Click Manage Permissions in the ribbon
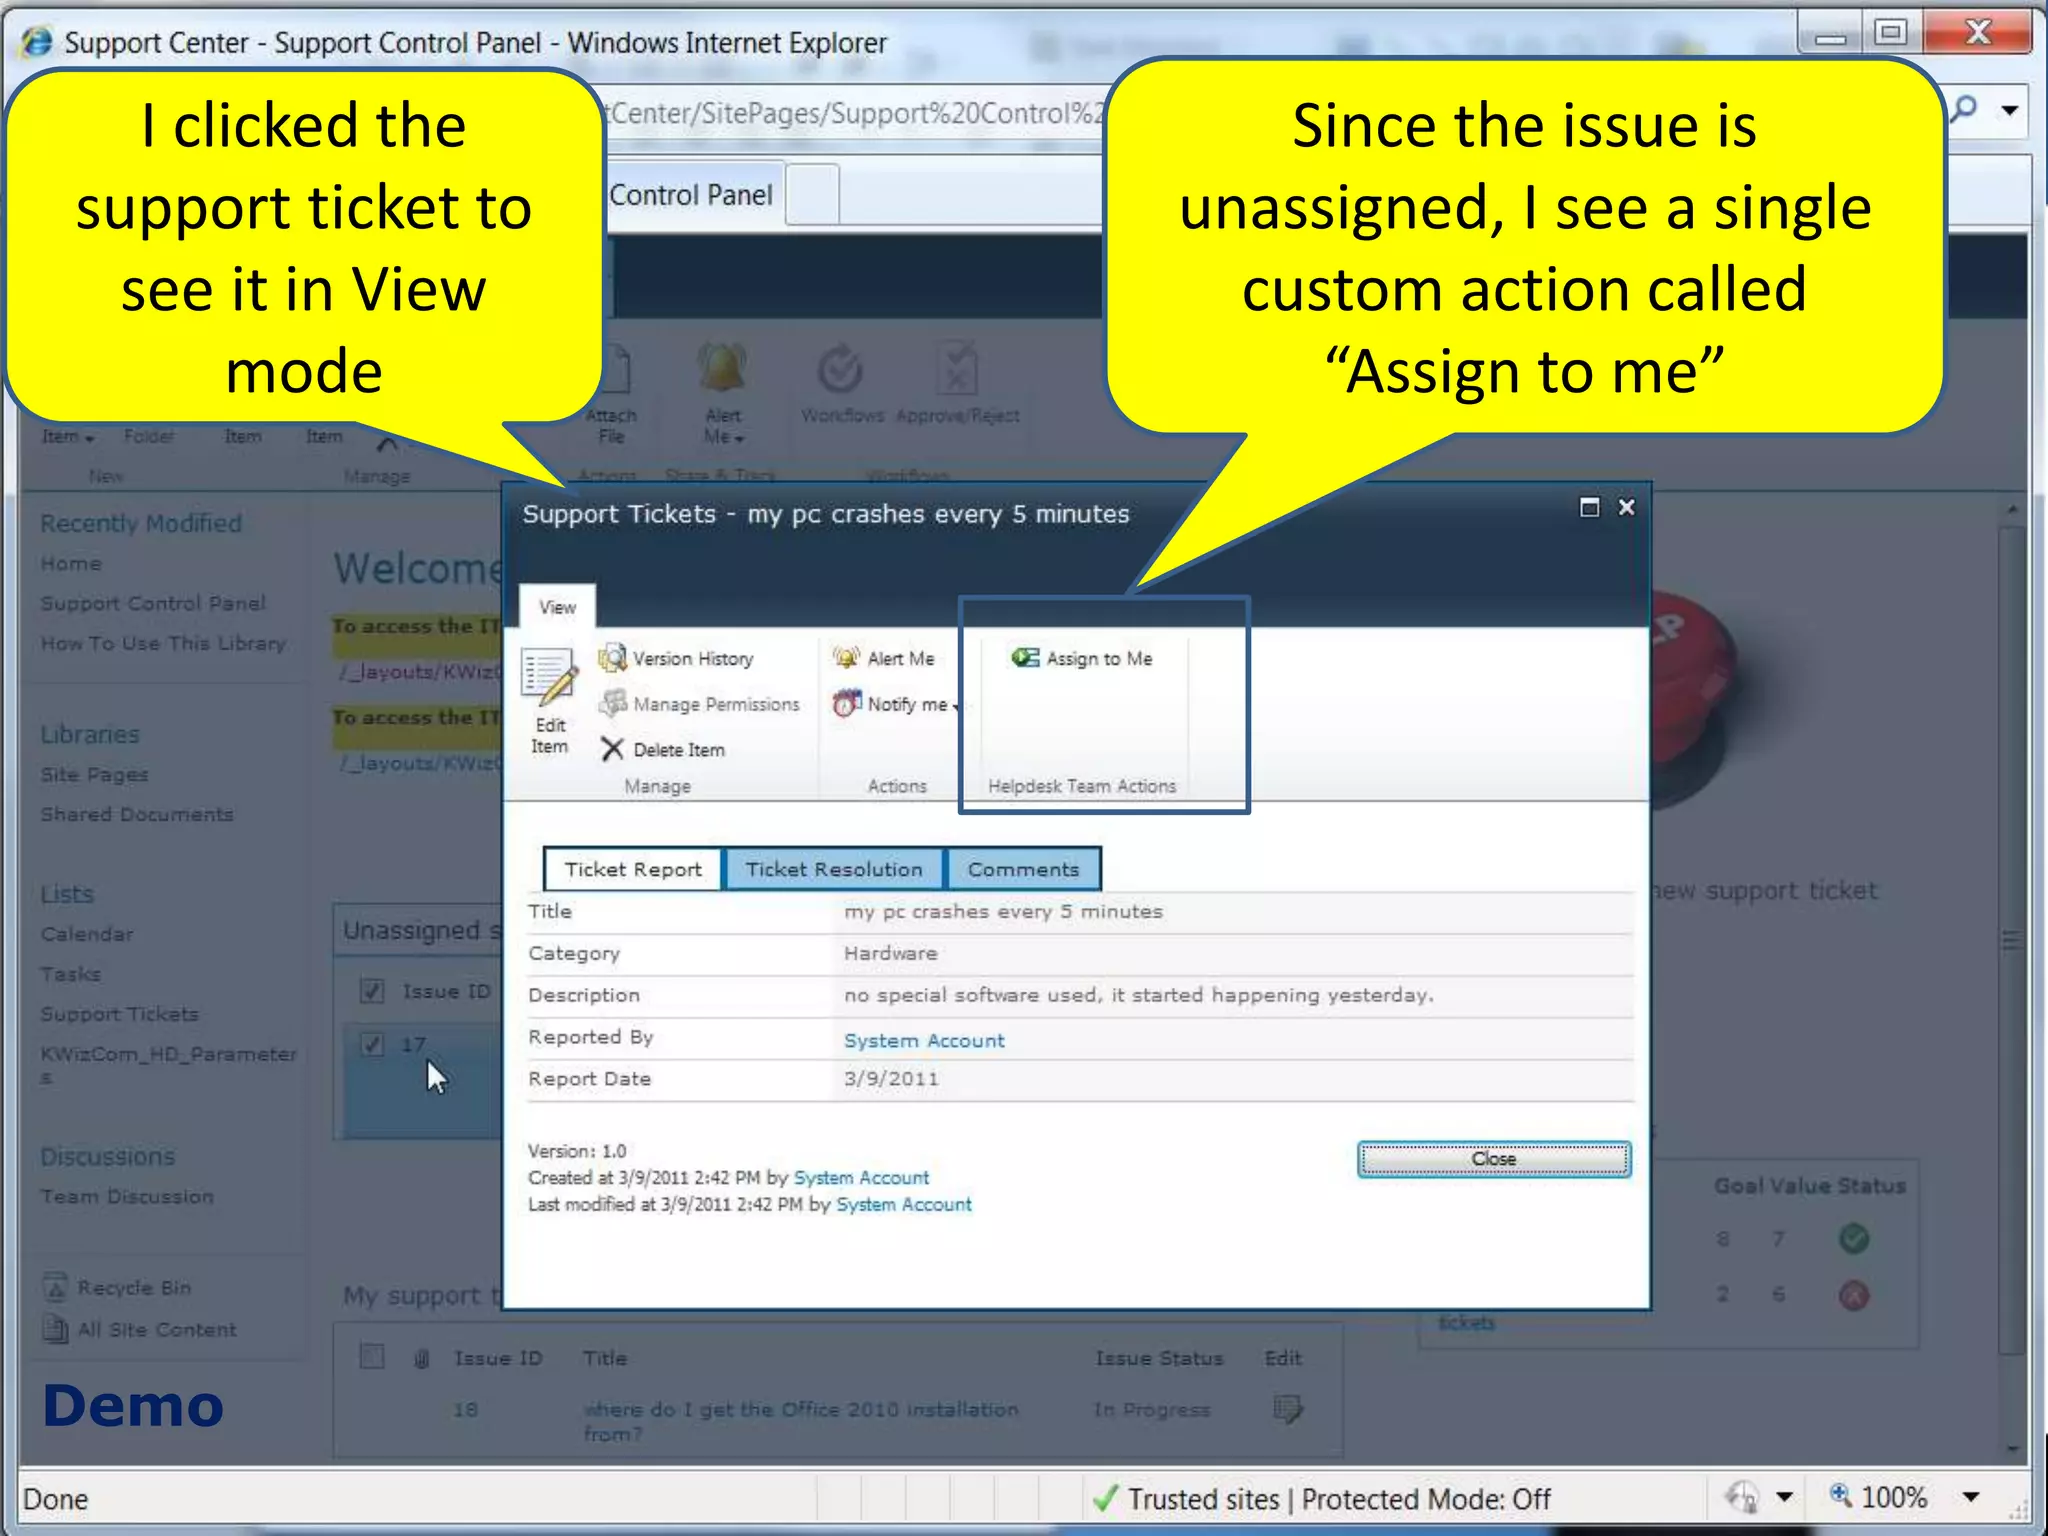 [x=699, y=704]
